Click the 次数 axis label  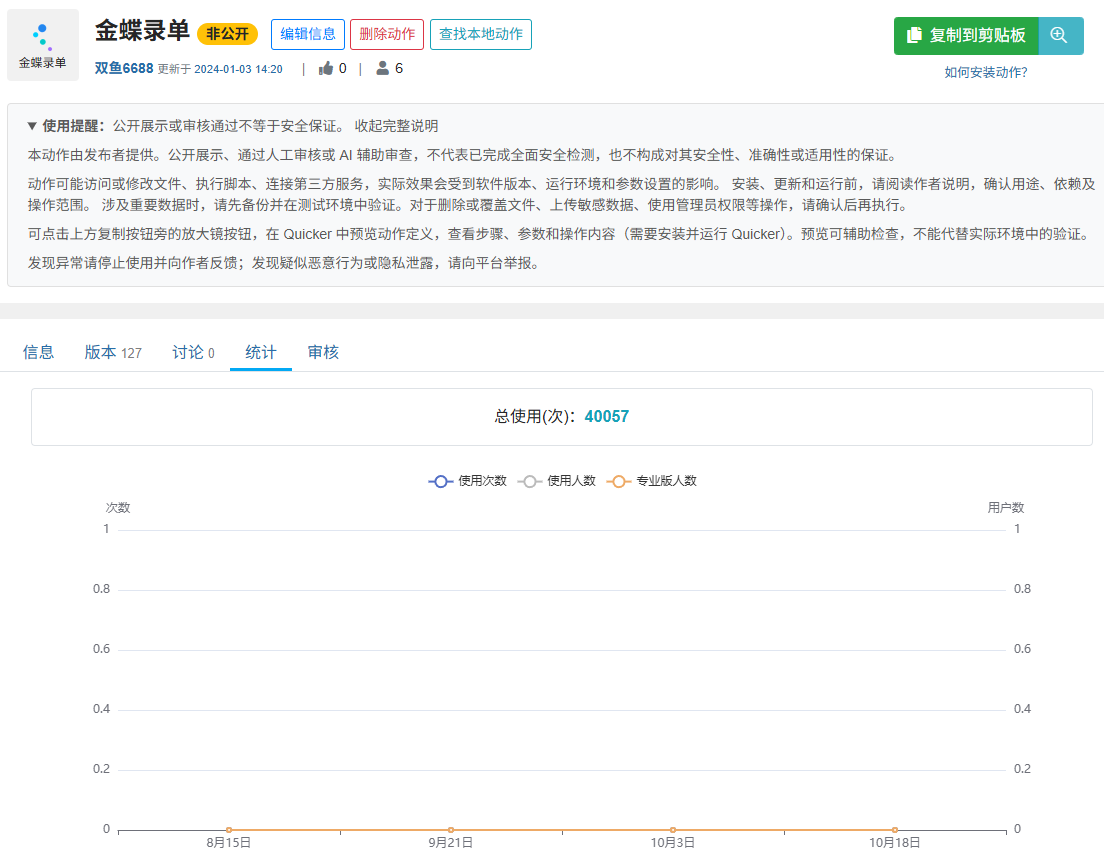click(x=118, y=508)
